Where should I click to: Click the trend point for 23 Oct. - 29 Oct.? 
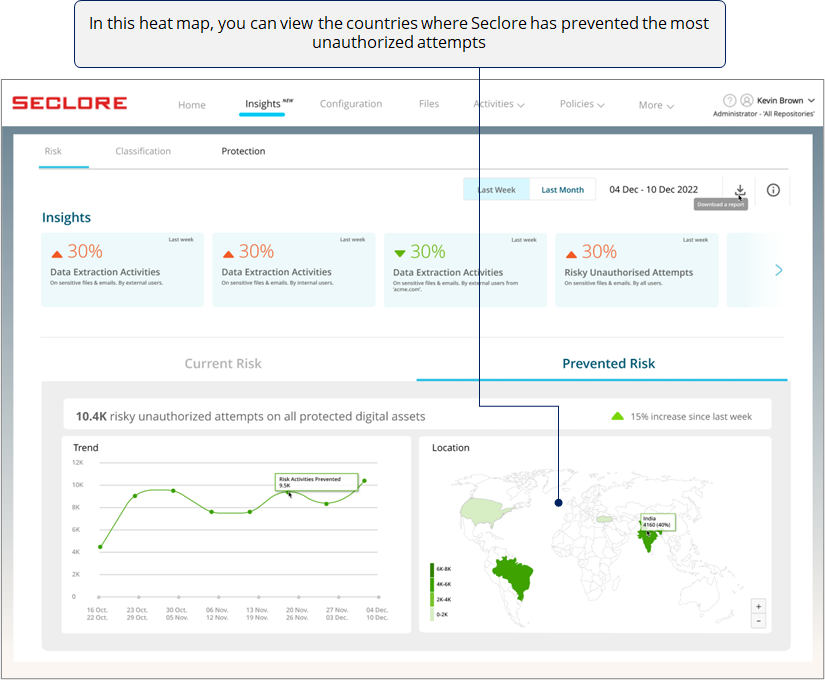point(135,496)
